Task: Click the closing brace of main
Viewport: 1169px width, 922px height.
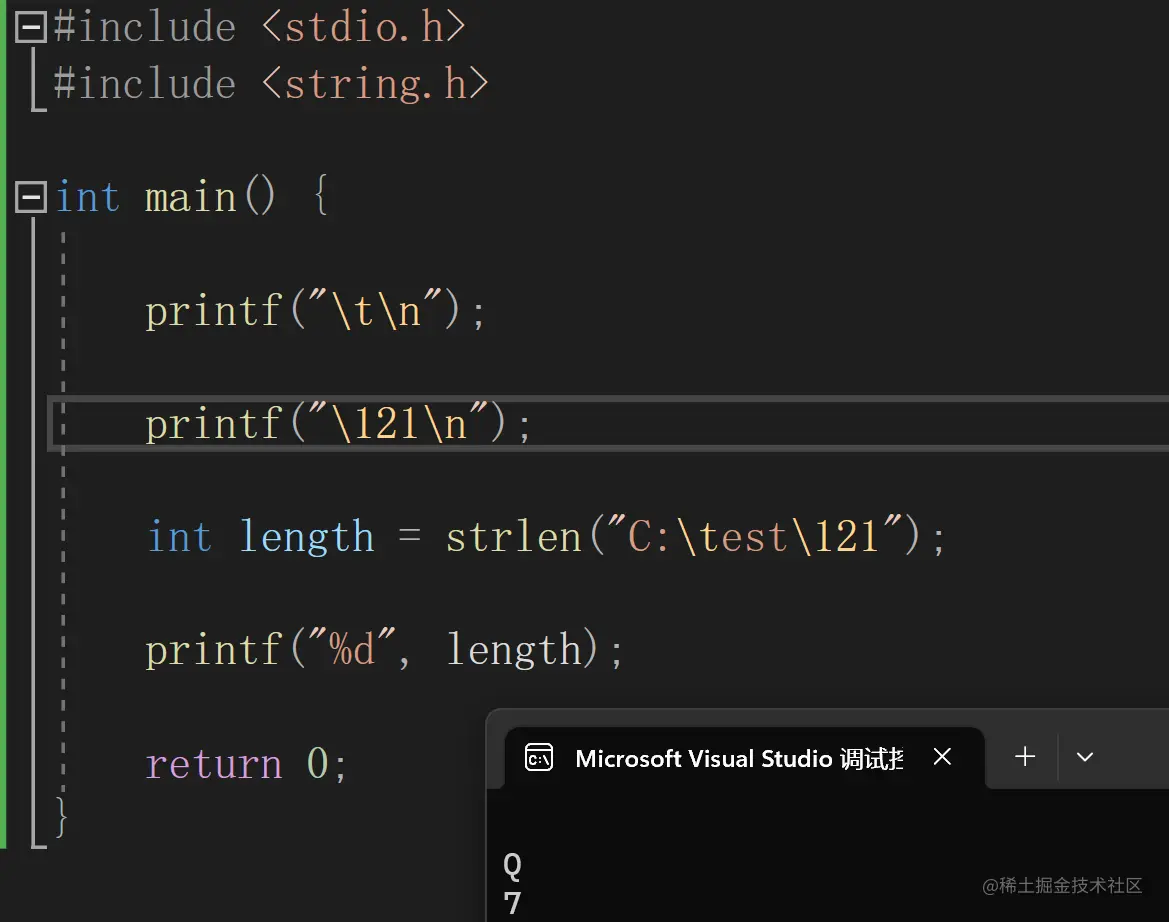Action: point(62,815)
